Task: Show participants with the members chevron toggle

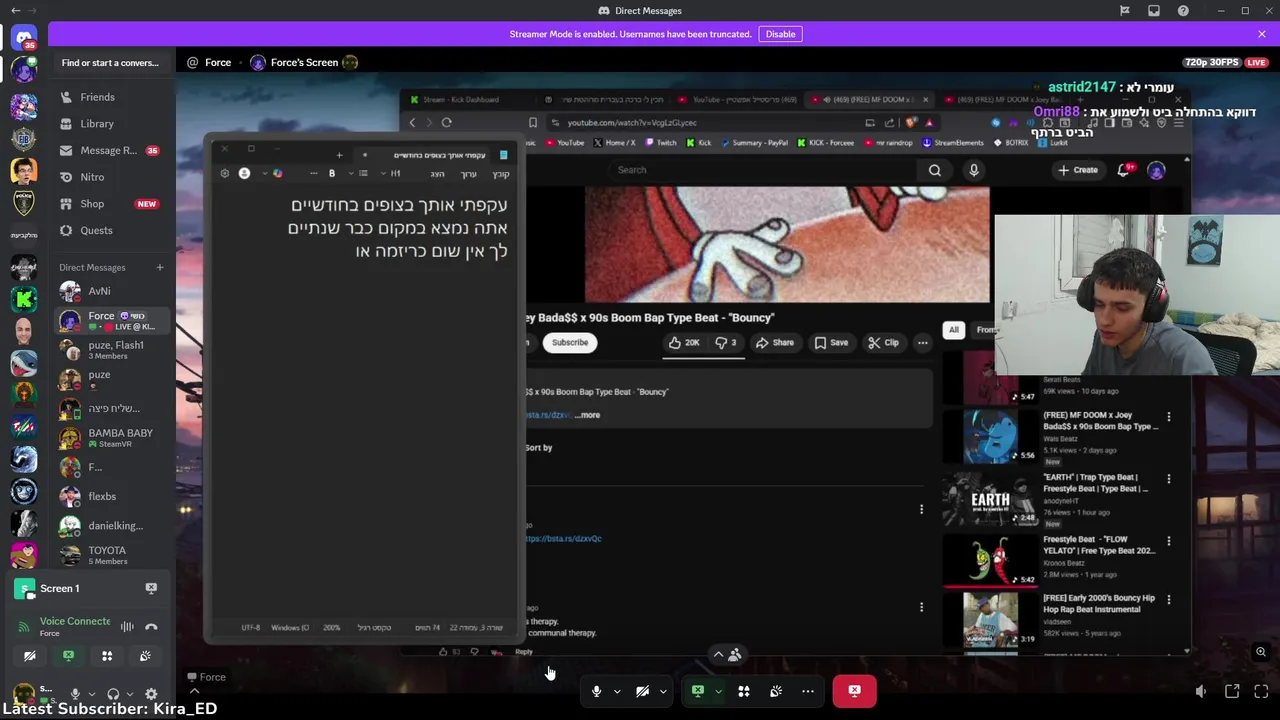Action: point(726,655)
